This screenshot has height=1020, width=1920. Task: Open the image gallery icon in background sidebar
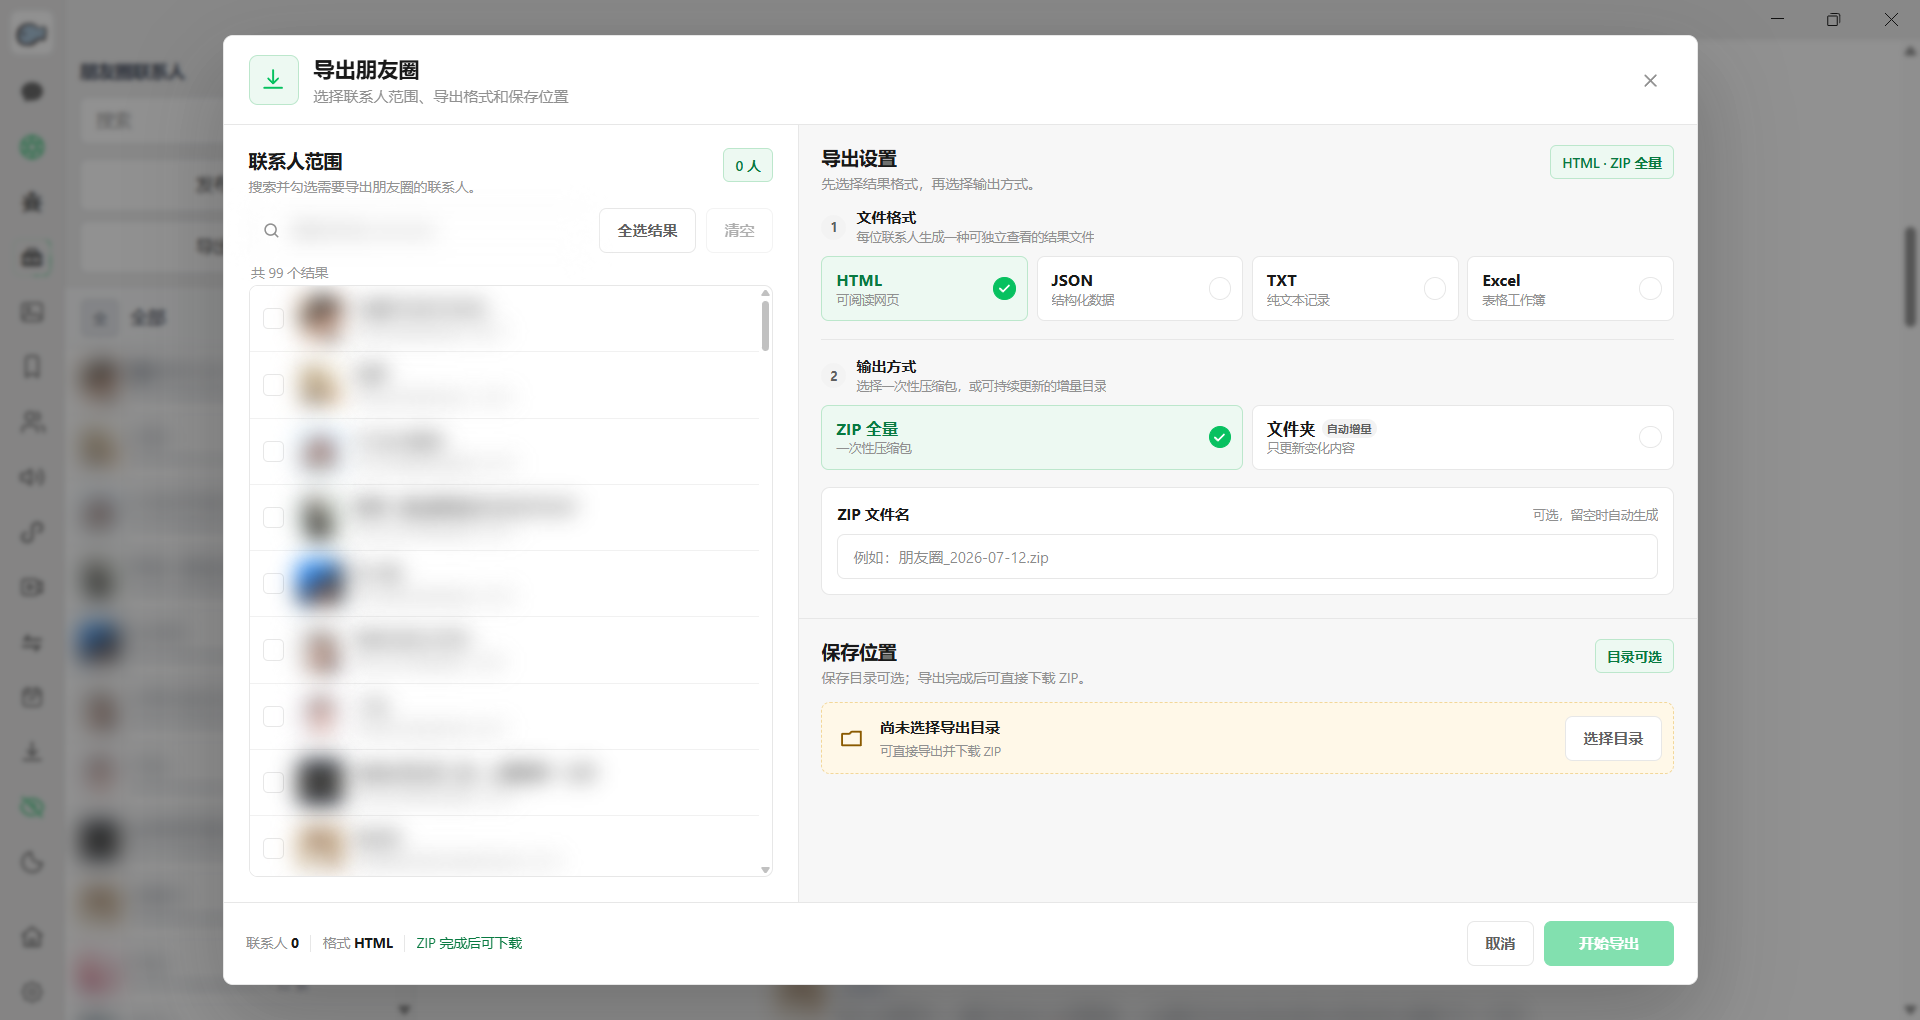coord(32,313)
